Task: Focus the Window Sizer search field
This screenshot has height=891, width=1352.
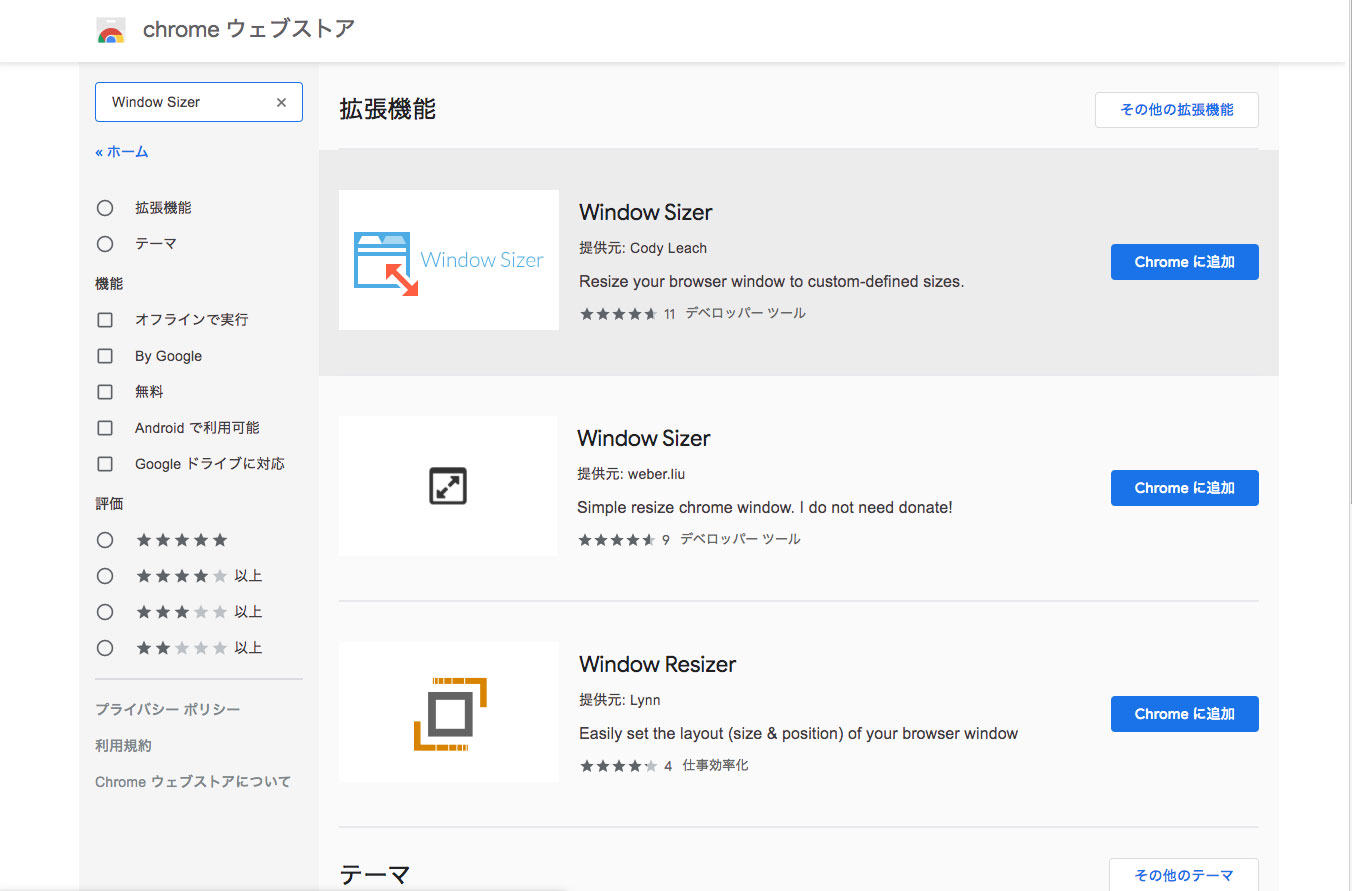Action: (185, 102)
